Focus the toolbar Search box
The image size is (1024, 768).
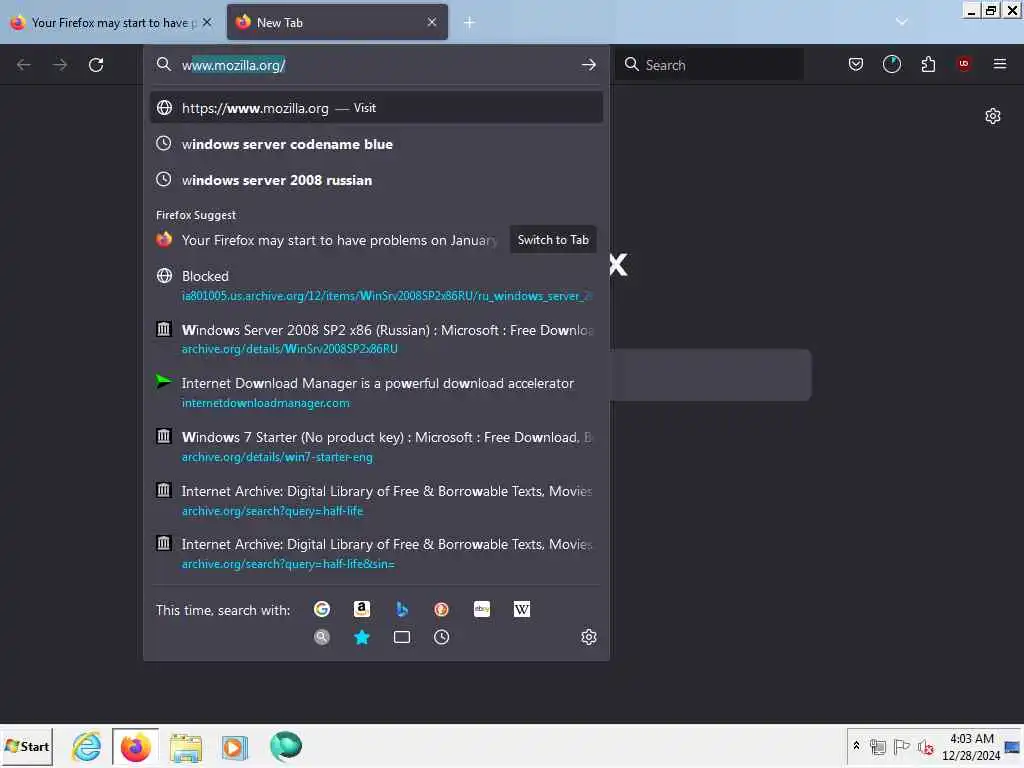(x=710, y=65)
